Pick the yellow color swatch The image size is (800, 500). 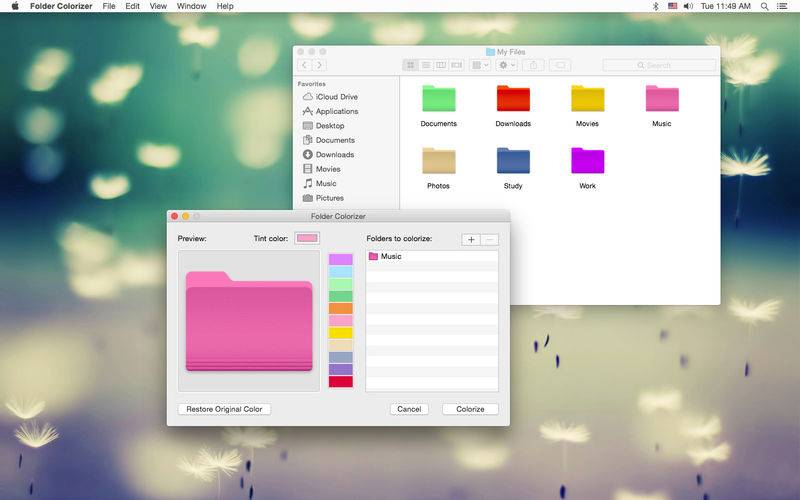pyautogui.click(x=340, y=333)
